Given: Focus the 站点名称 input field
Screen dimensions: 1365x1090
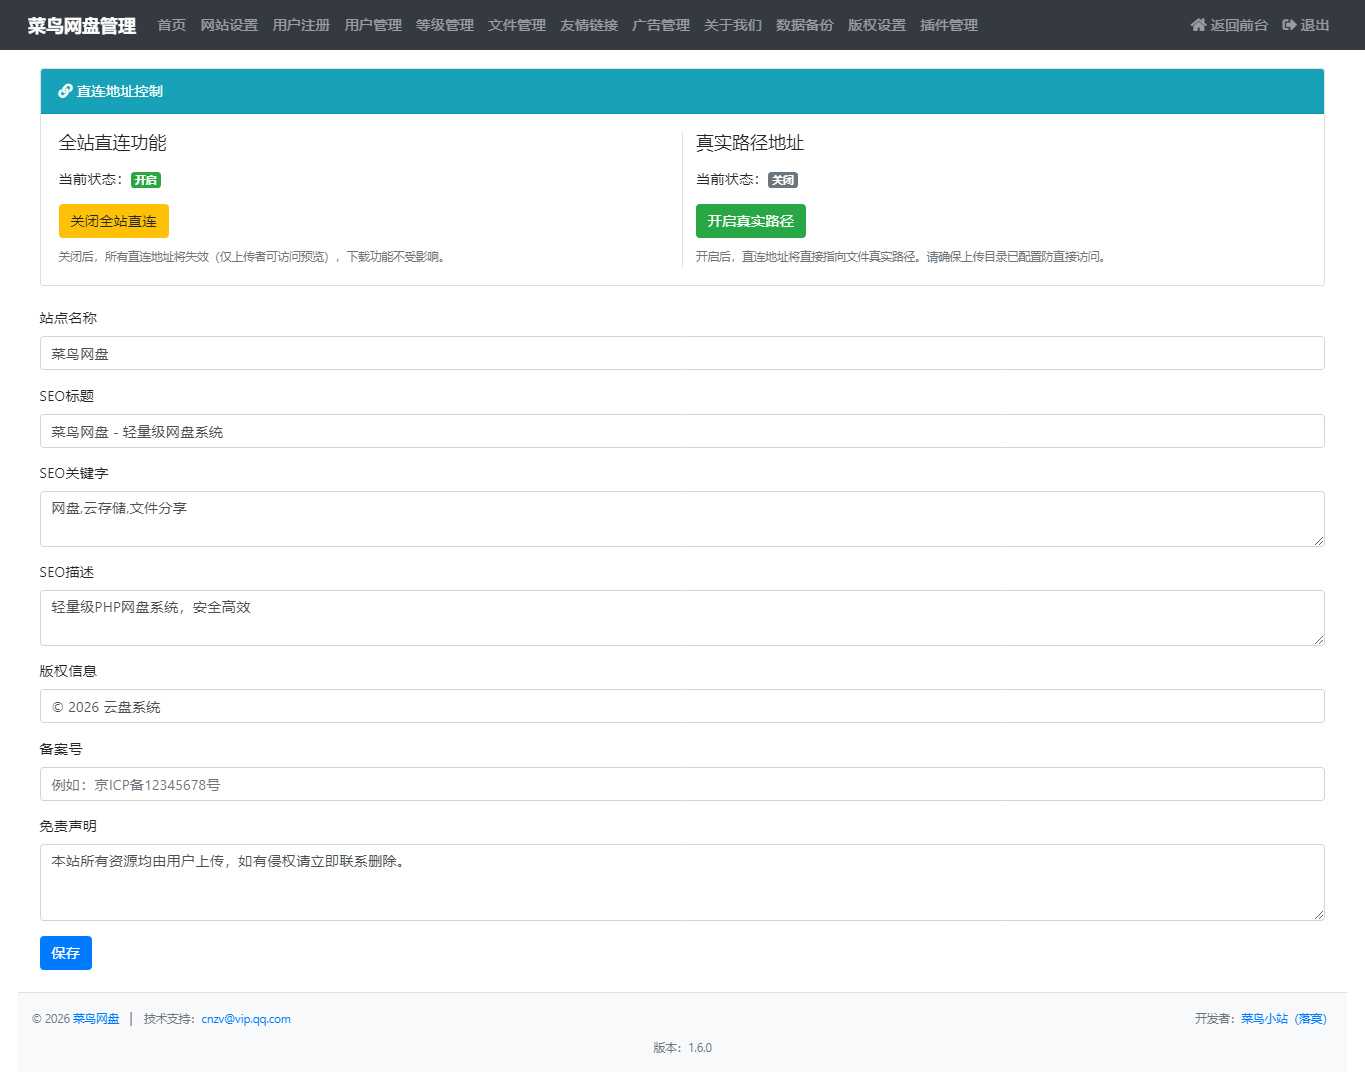Looking at the screenshot, I should [x=682, y=354].
